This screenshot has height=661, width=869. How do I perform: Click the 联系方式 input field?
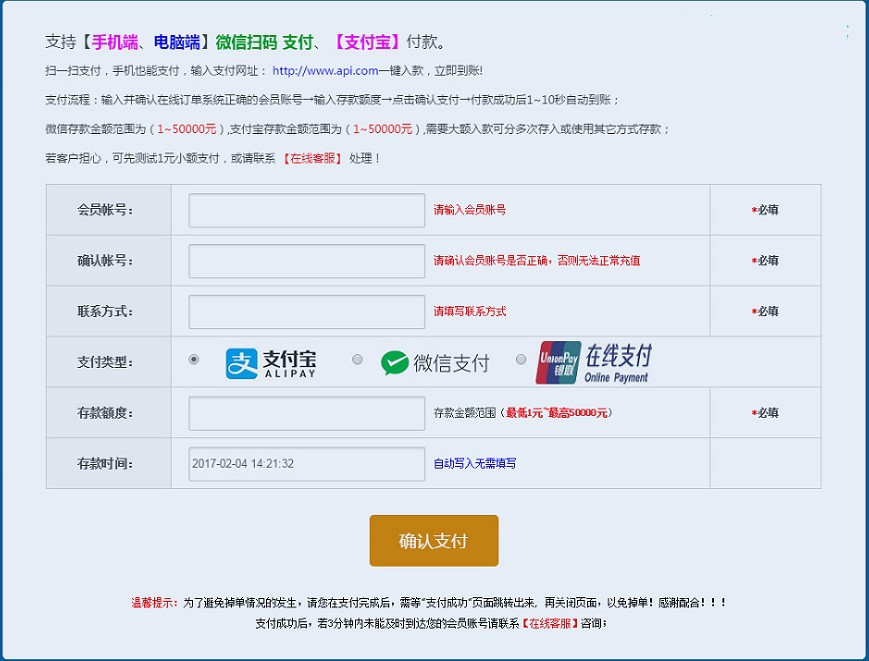(306, 311)
